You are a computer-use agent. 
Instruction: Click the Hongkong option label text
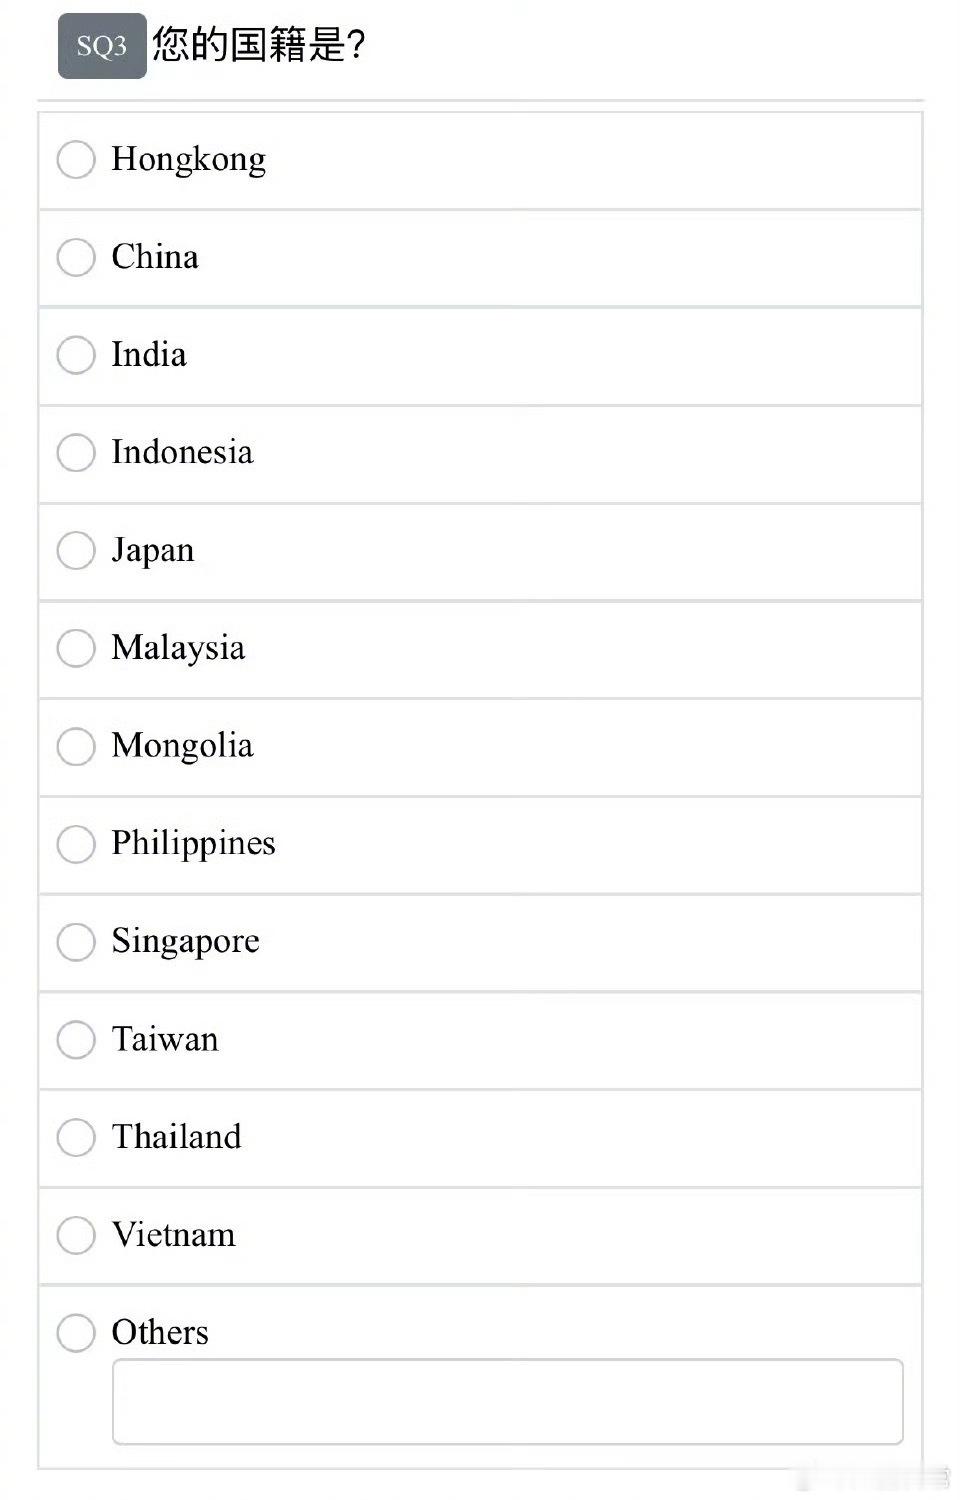(x=188, y=159)
